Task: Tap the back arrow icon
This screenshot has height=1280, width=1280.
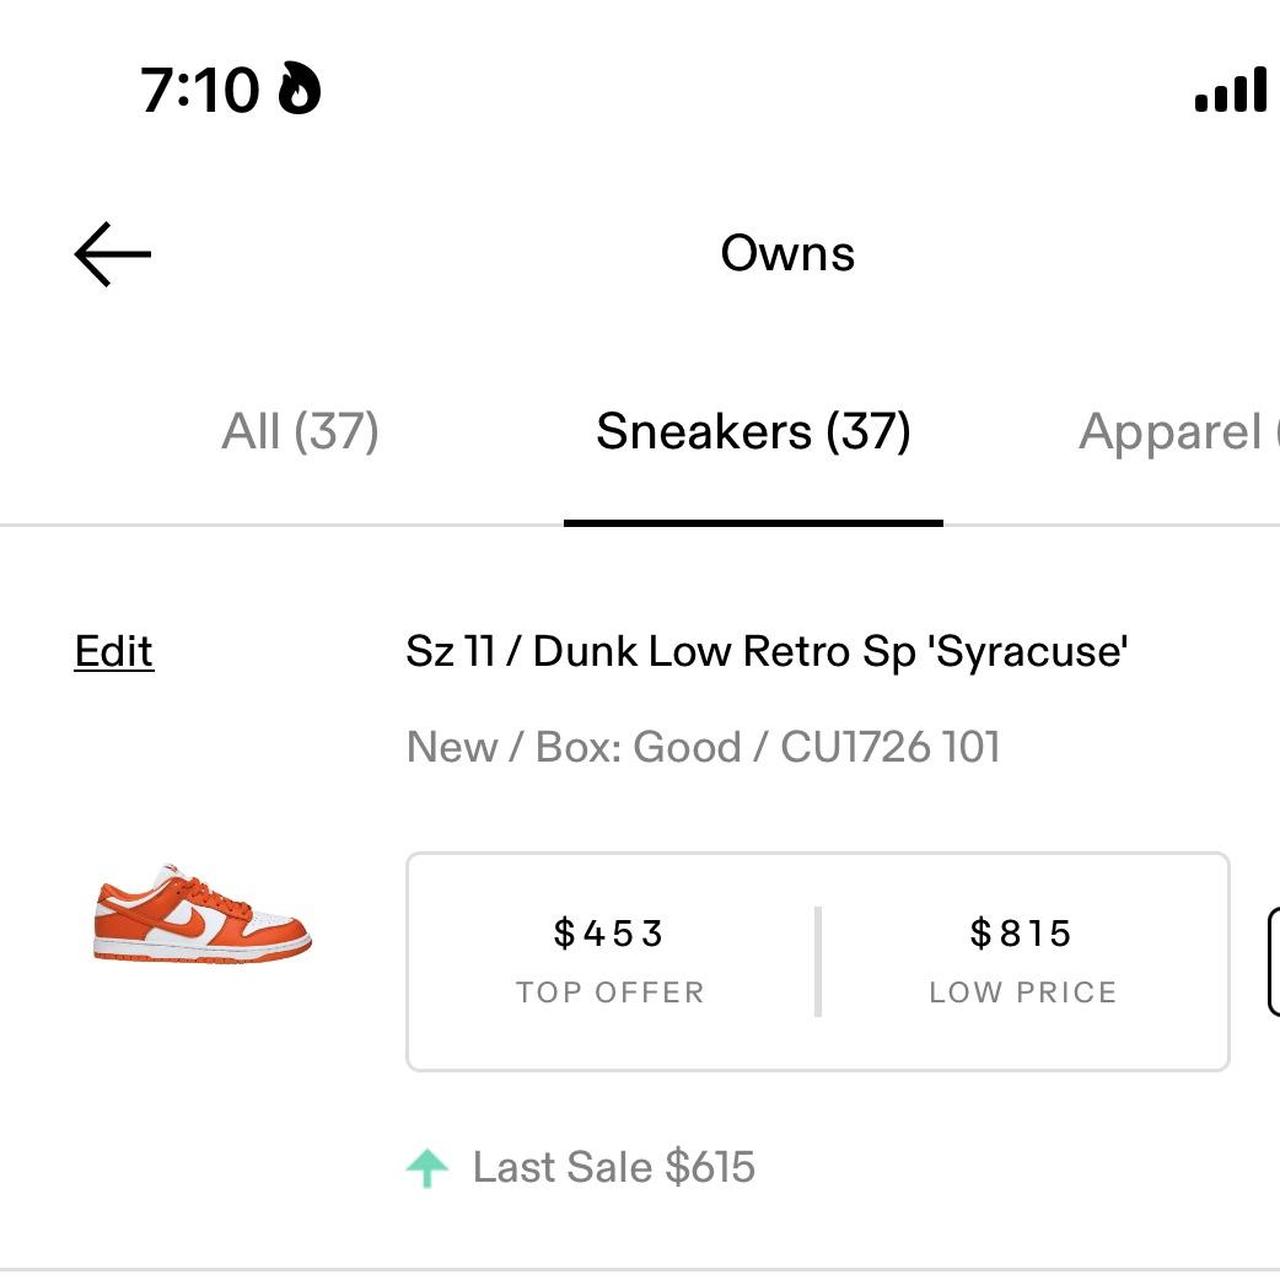Action: tap(112, 254)
